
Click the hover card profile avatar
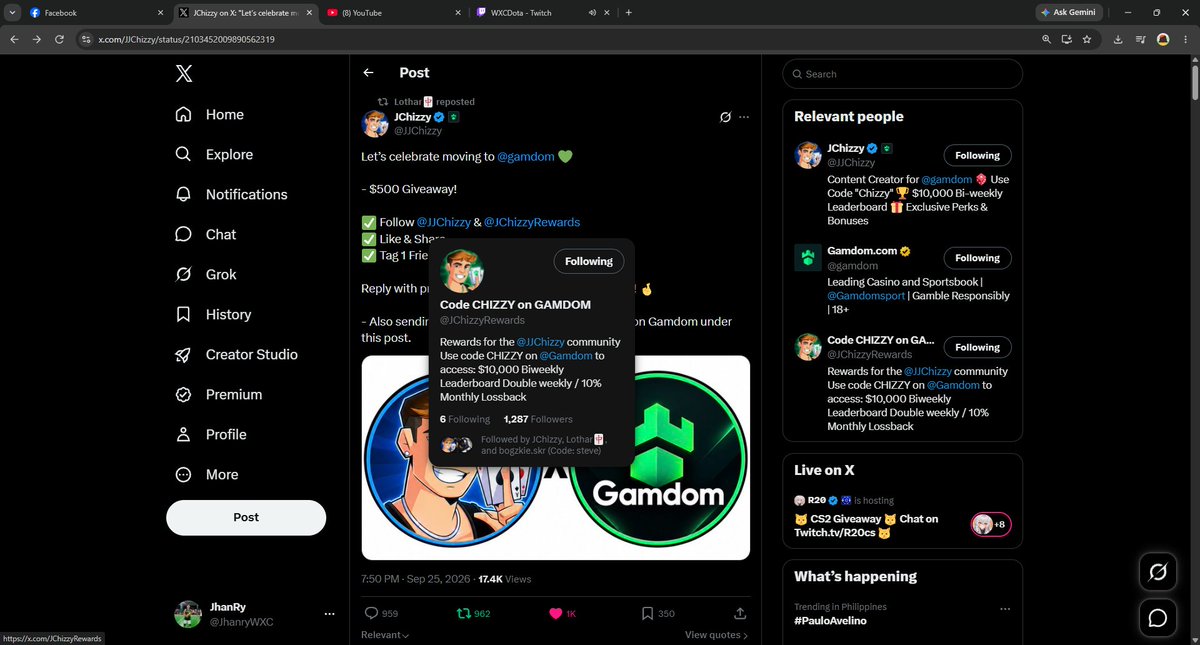pyautogui.click(x=463, y=270)
